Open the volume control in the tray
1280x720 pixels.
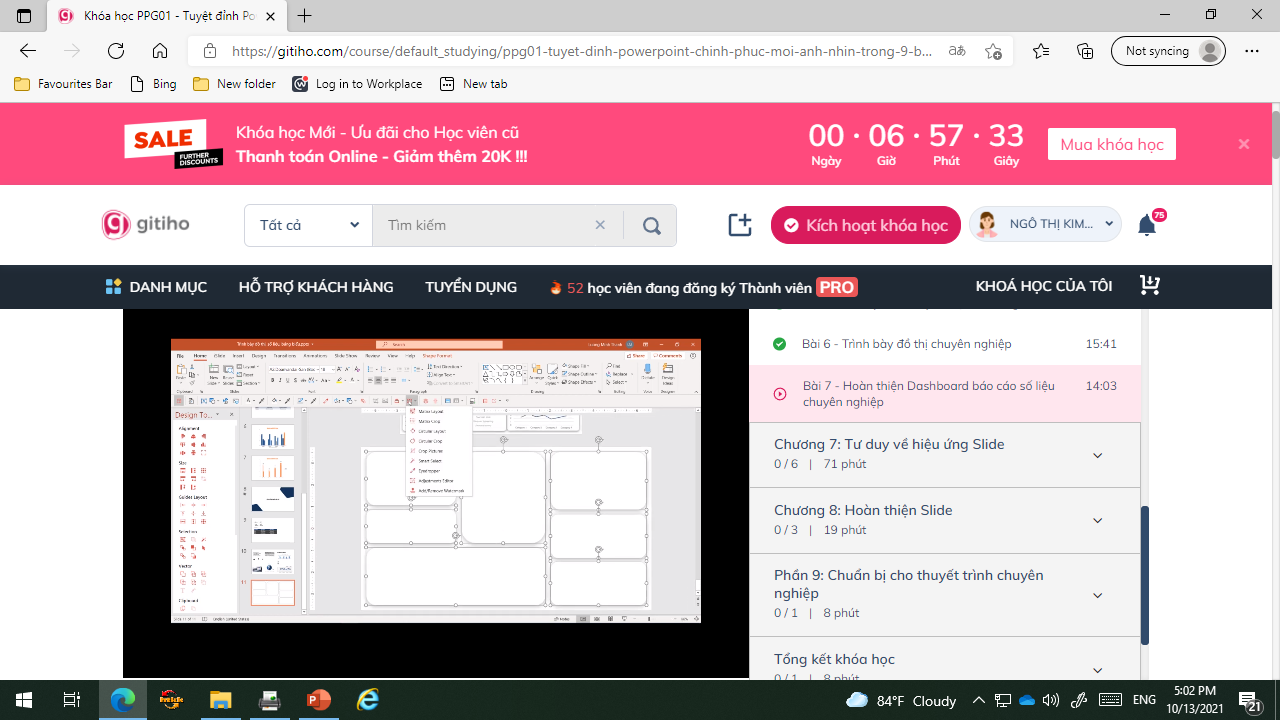tap(1050, 700)
